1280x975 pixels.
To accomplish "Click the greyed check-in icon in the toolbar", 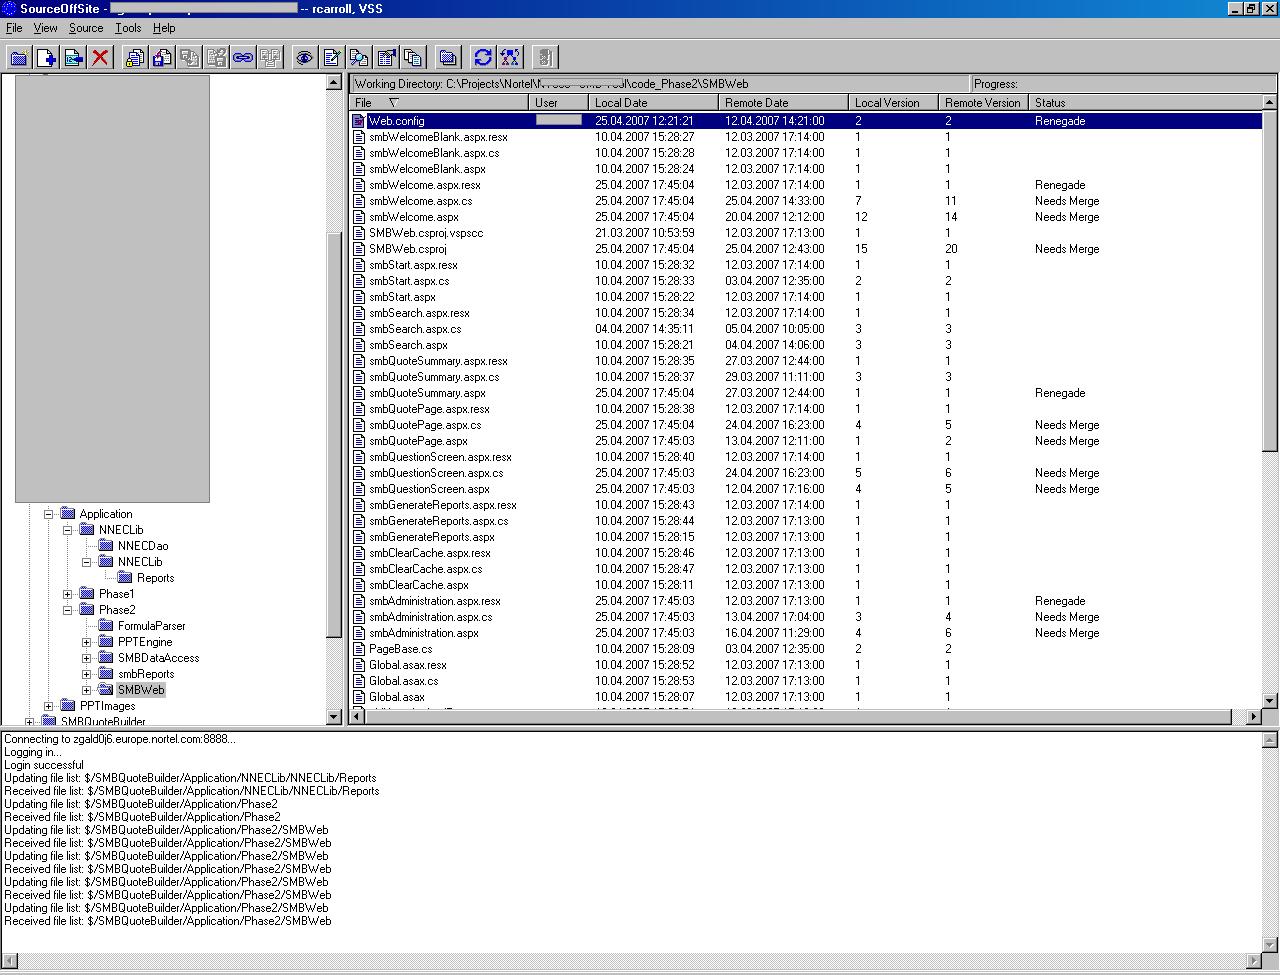I will coord(189,58).
